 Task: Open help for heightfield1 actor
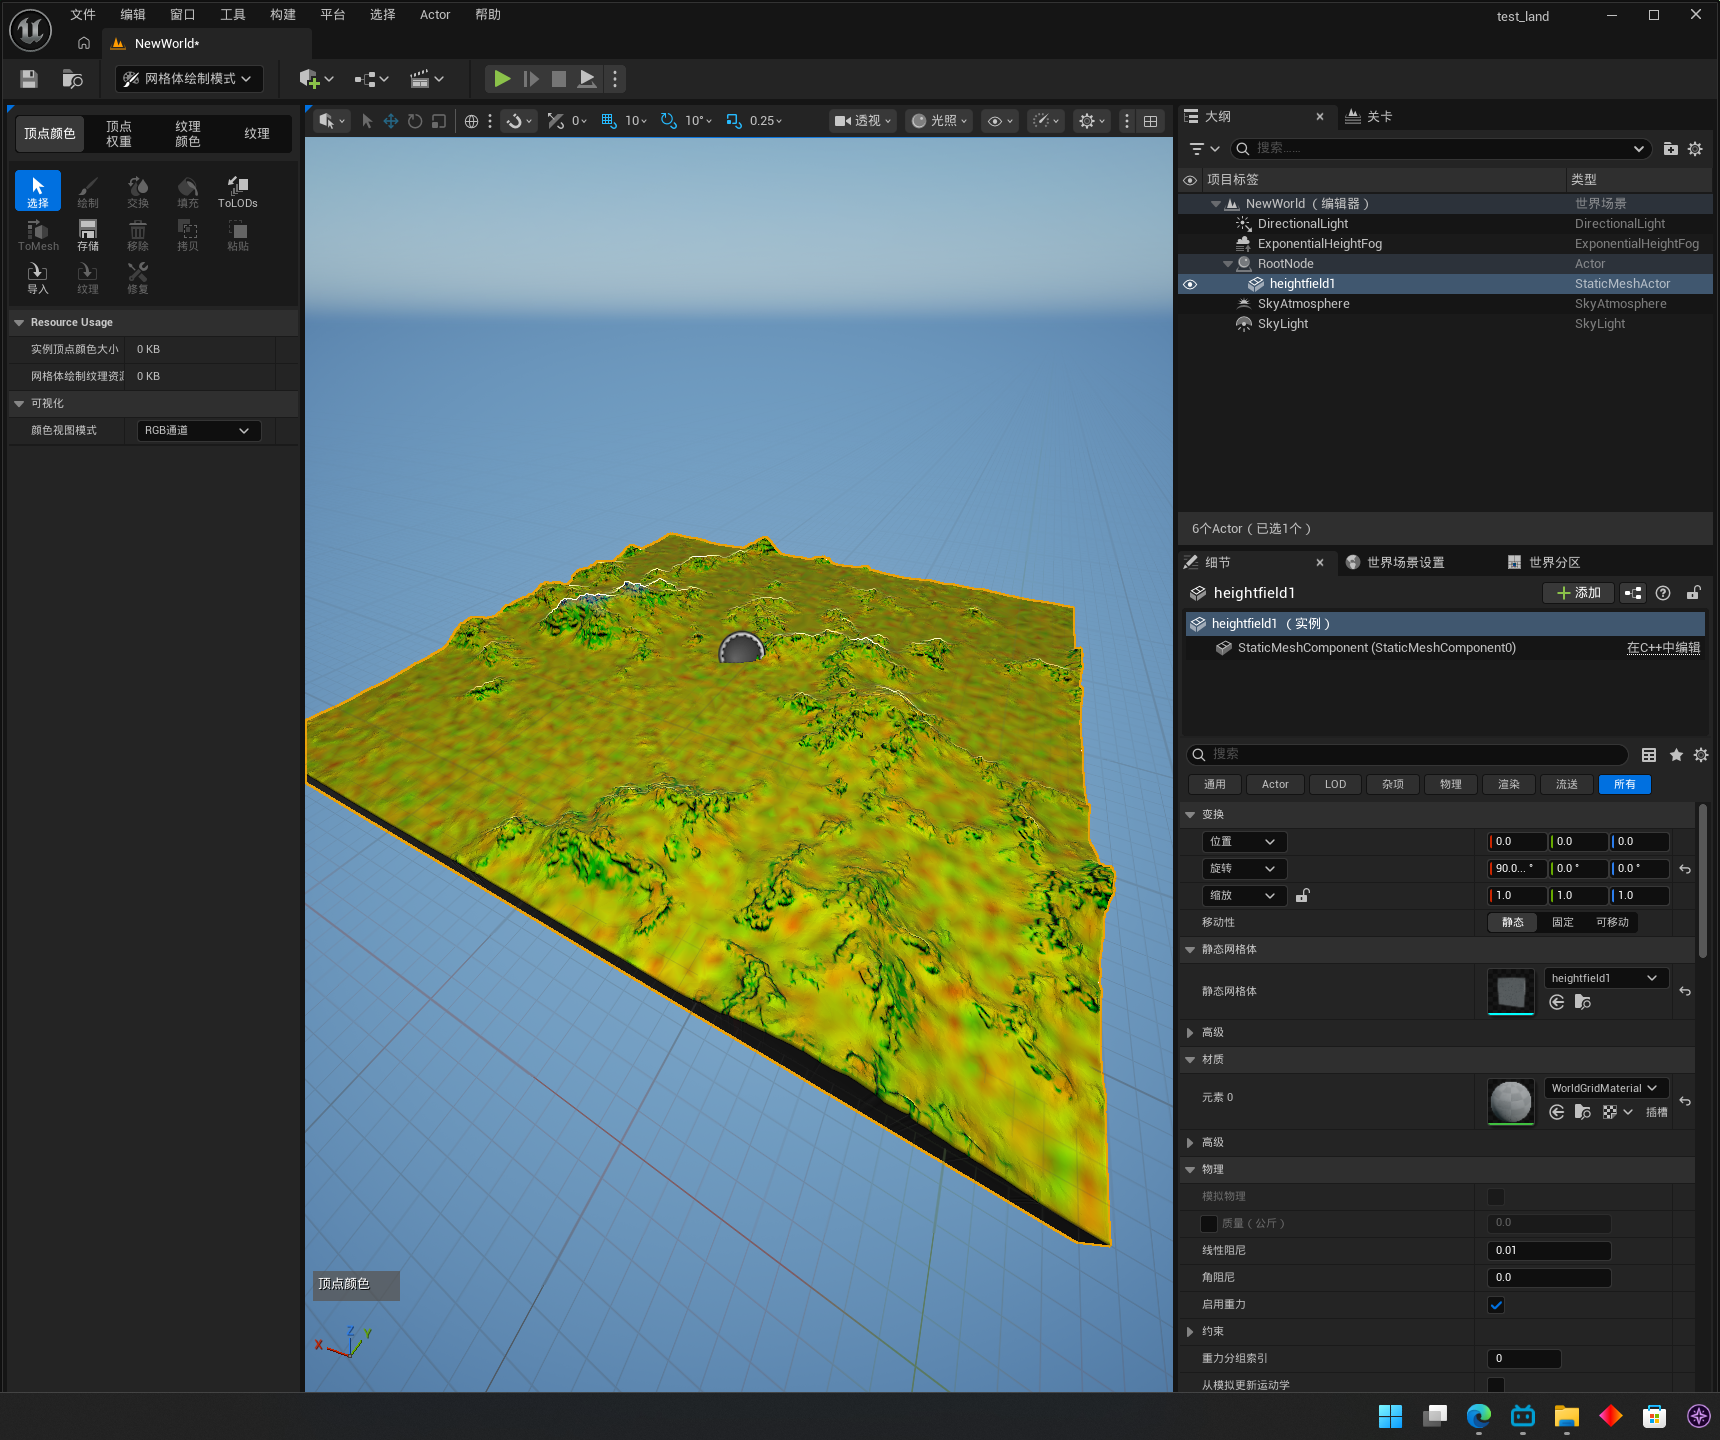[1663, 593]
